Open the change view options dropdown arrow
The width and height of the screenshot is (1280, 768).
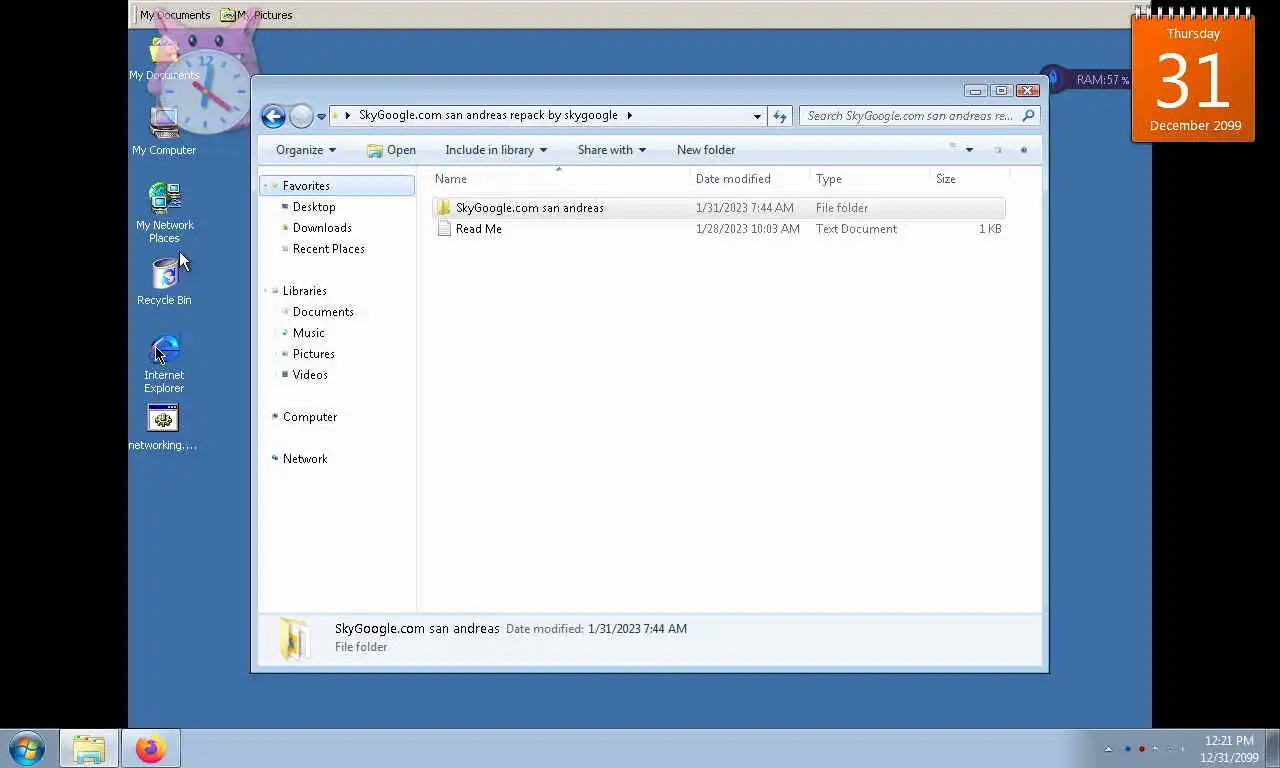click(969, 150)
